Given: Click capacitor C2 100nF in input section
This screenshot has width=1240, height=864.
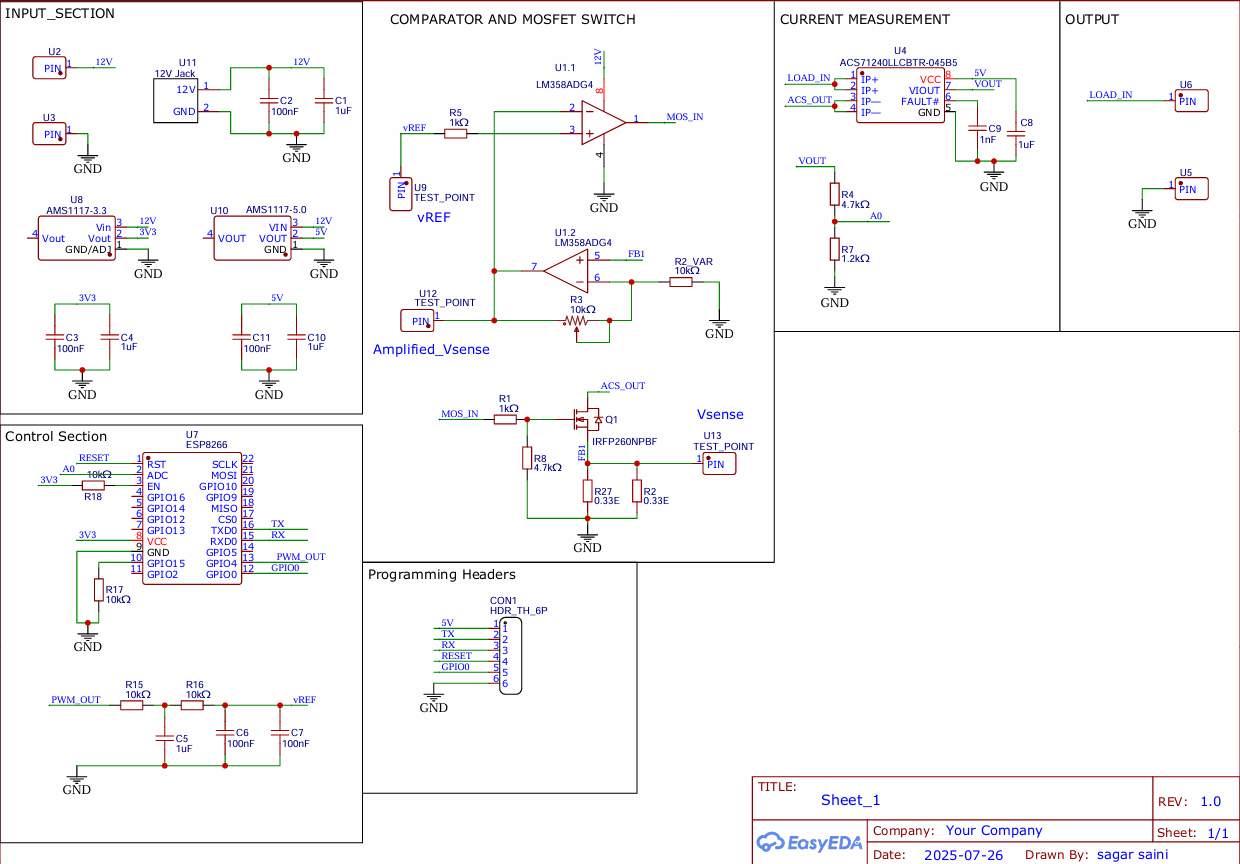Looking at the screenshot, I should click(x=268, y=101).
